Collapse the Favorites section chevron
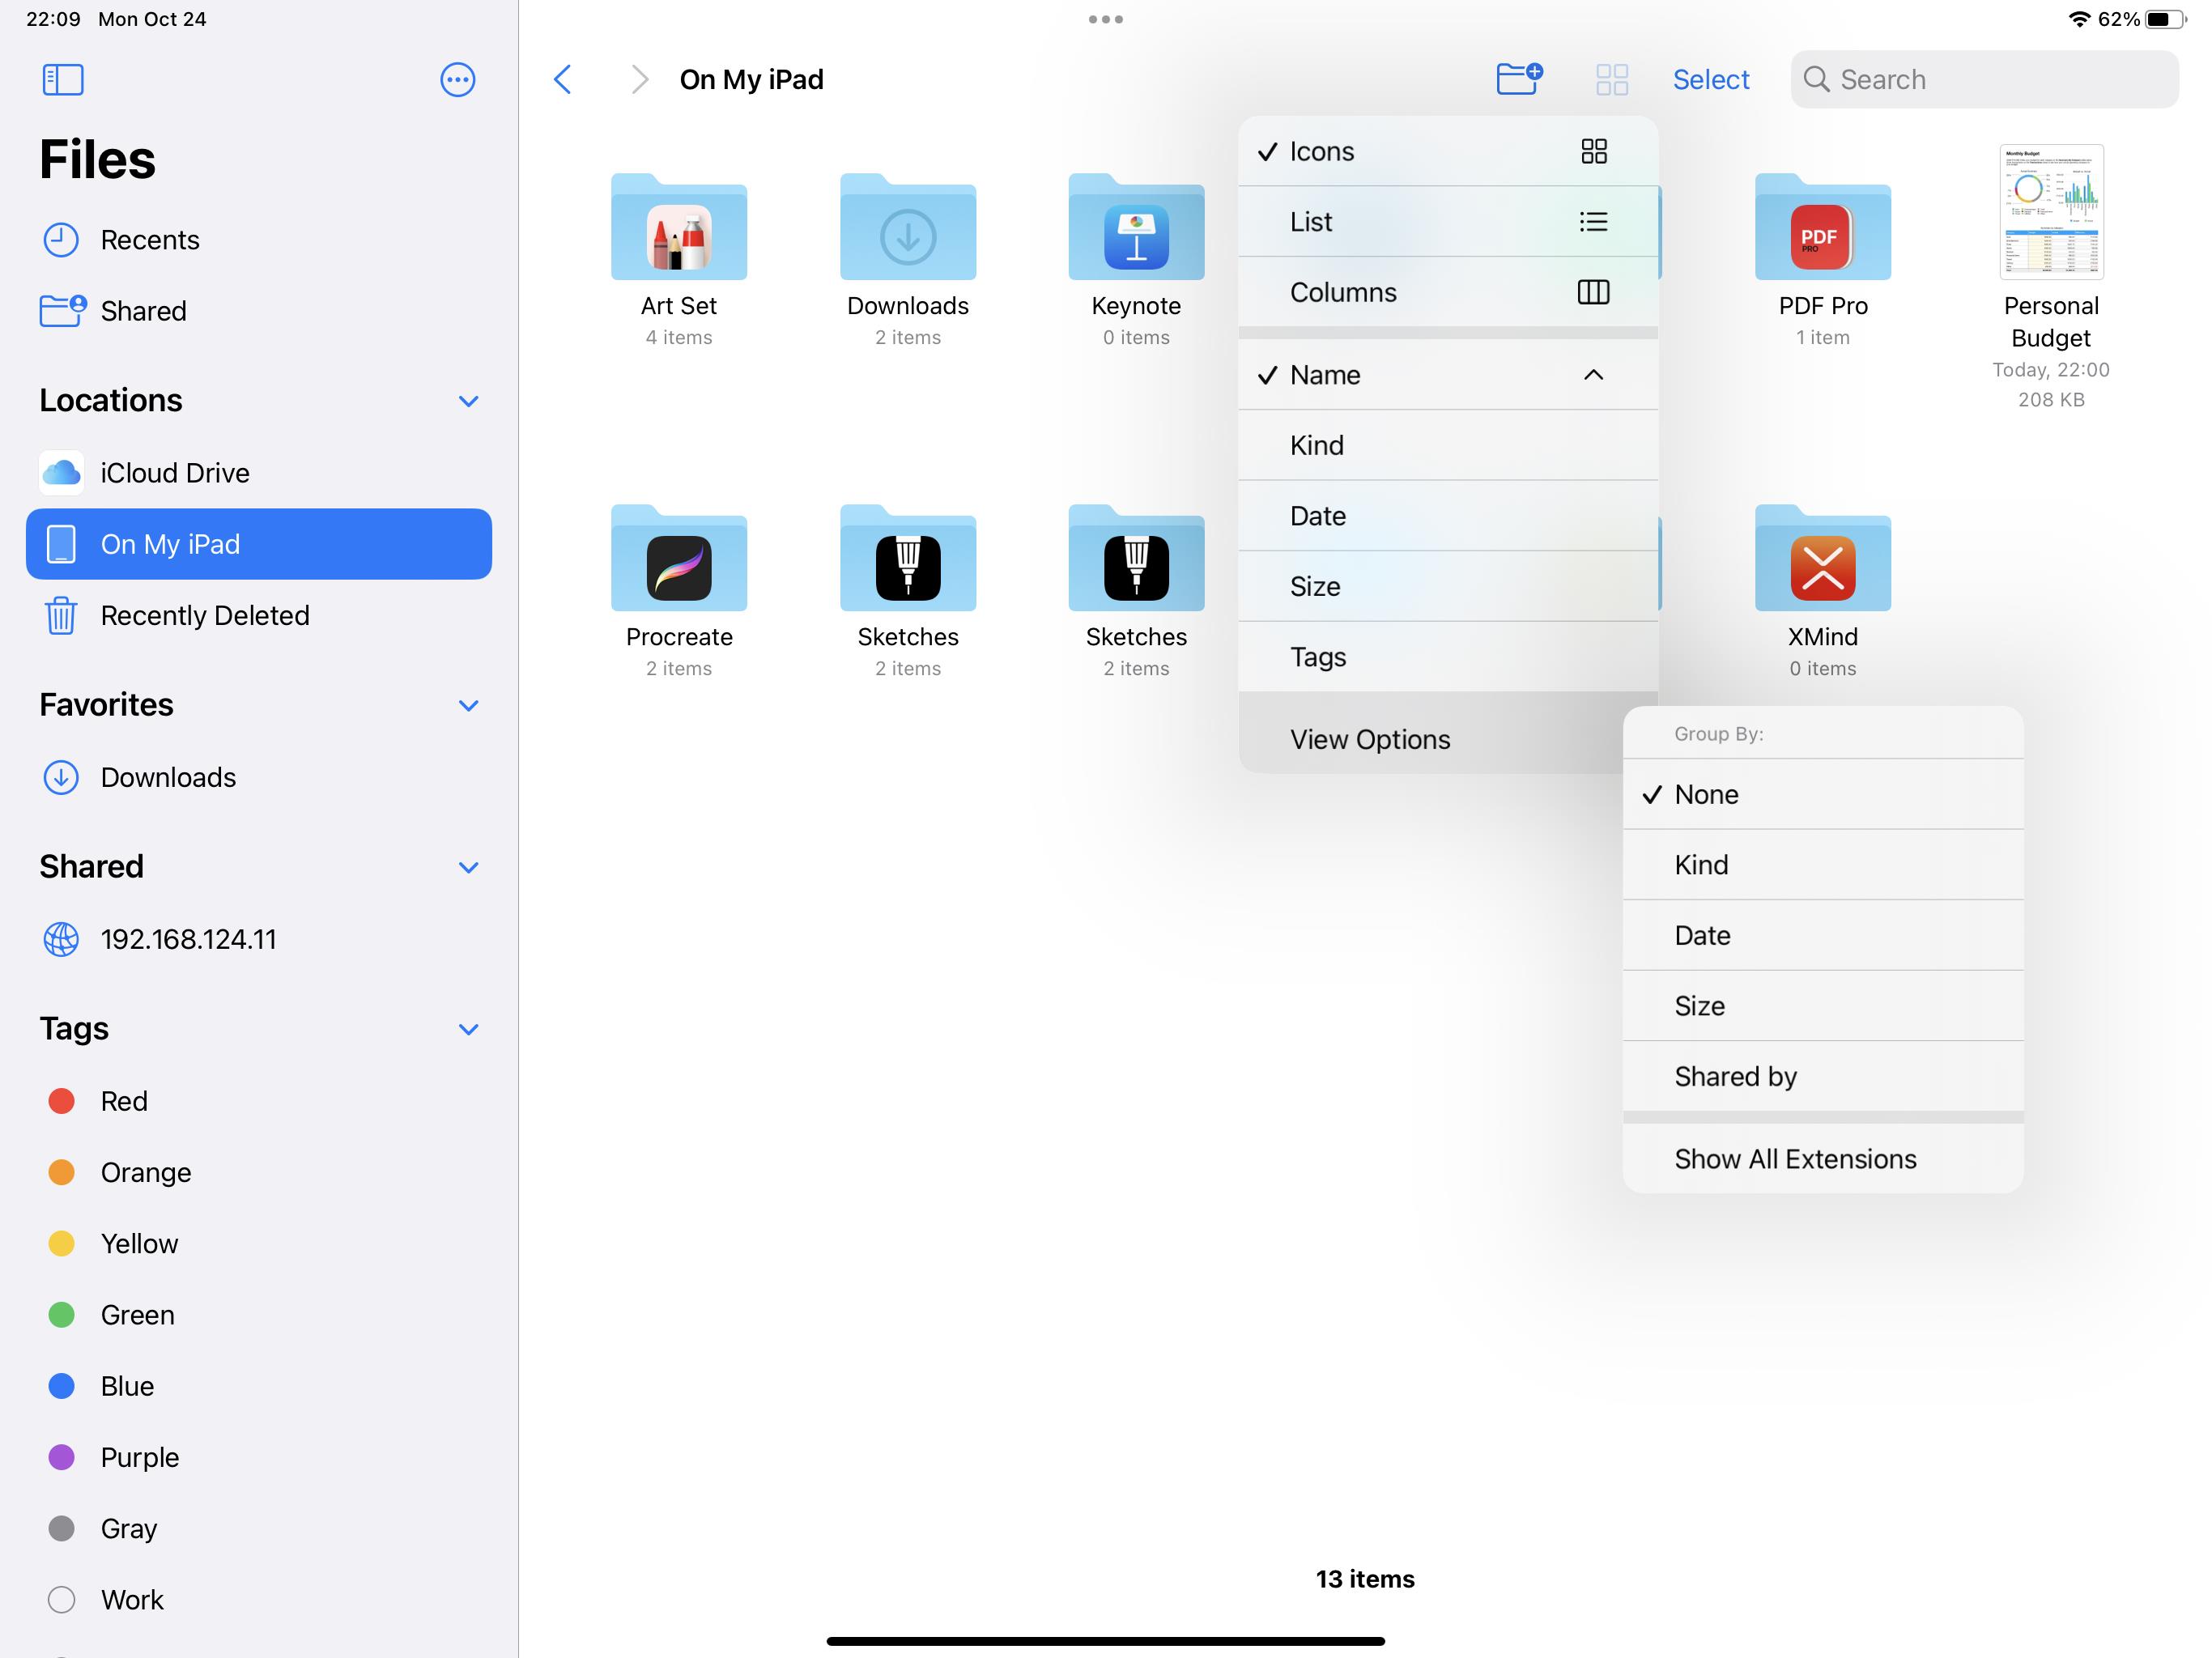 [468, 706]
